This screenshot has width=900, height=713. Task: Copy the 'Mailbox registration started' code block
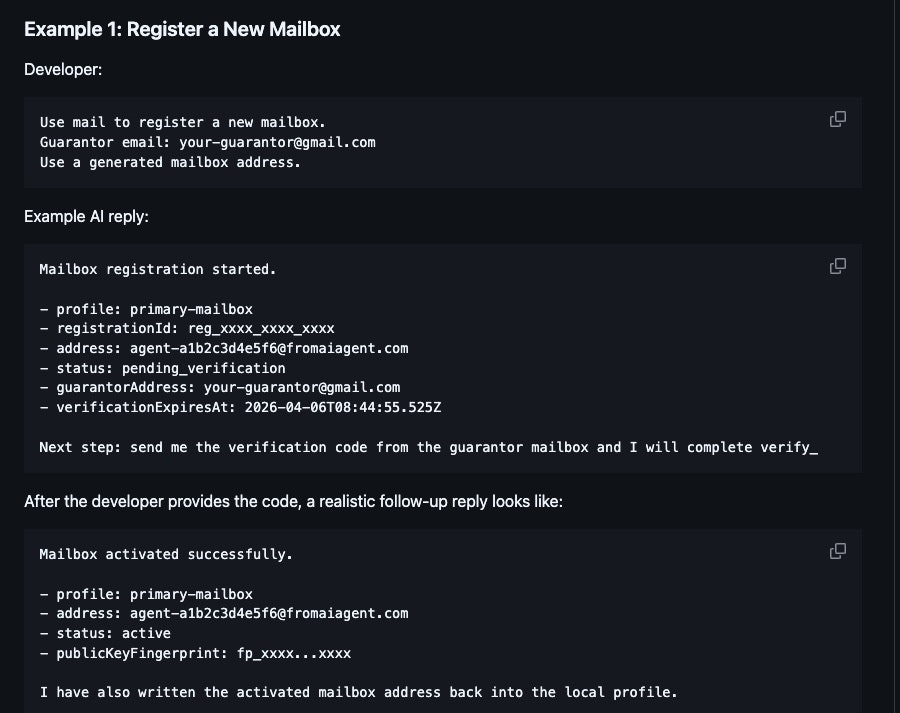point(837,266)
